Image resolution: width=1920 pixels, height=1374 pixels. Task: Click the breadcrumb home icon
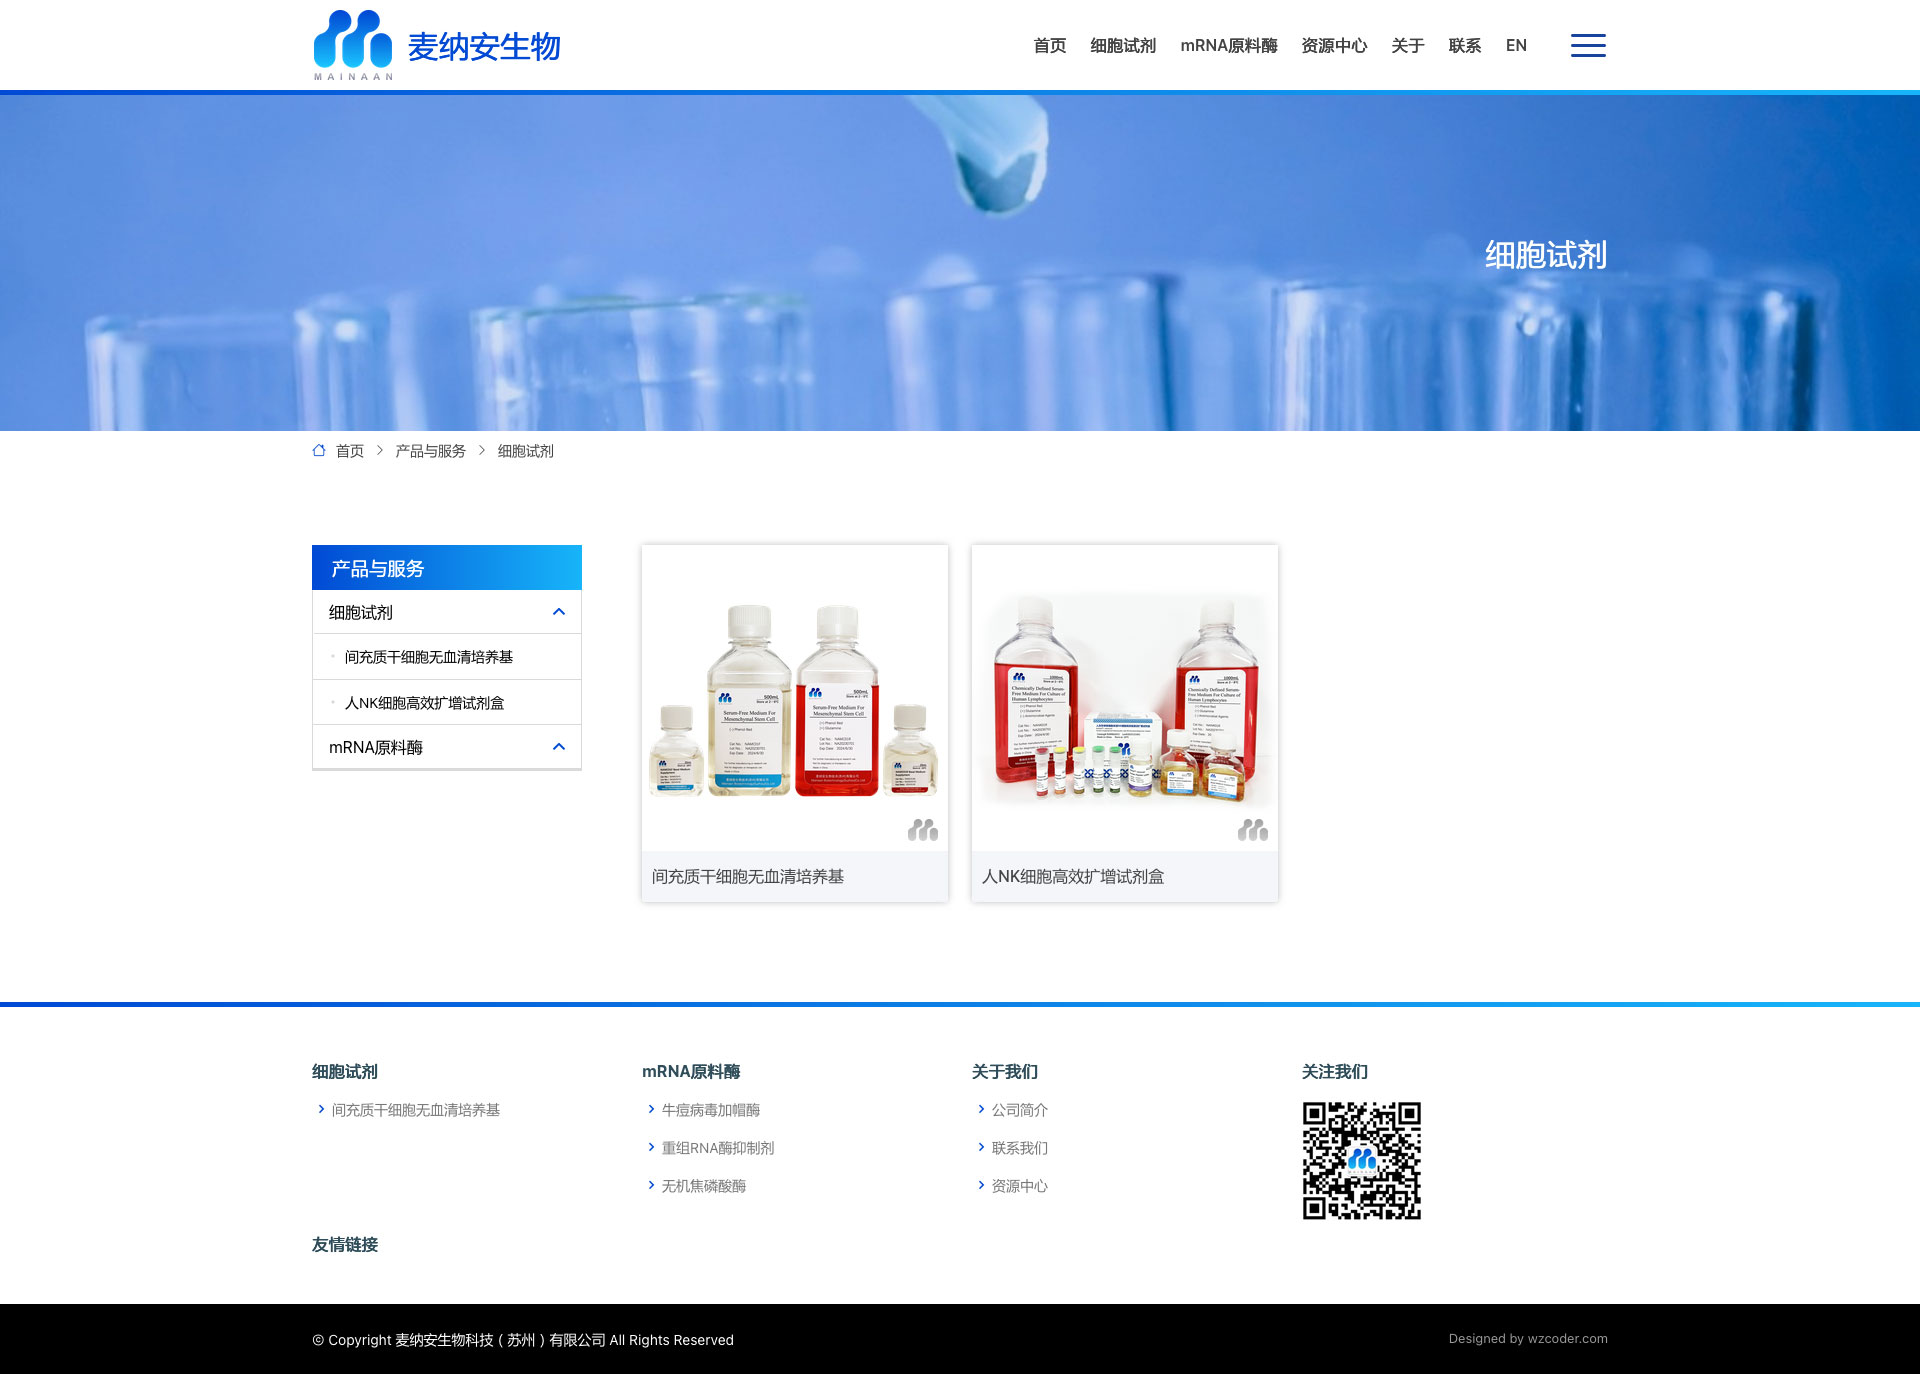coord(319,450)
